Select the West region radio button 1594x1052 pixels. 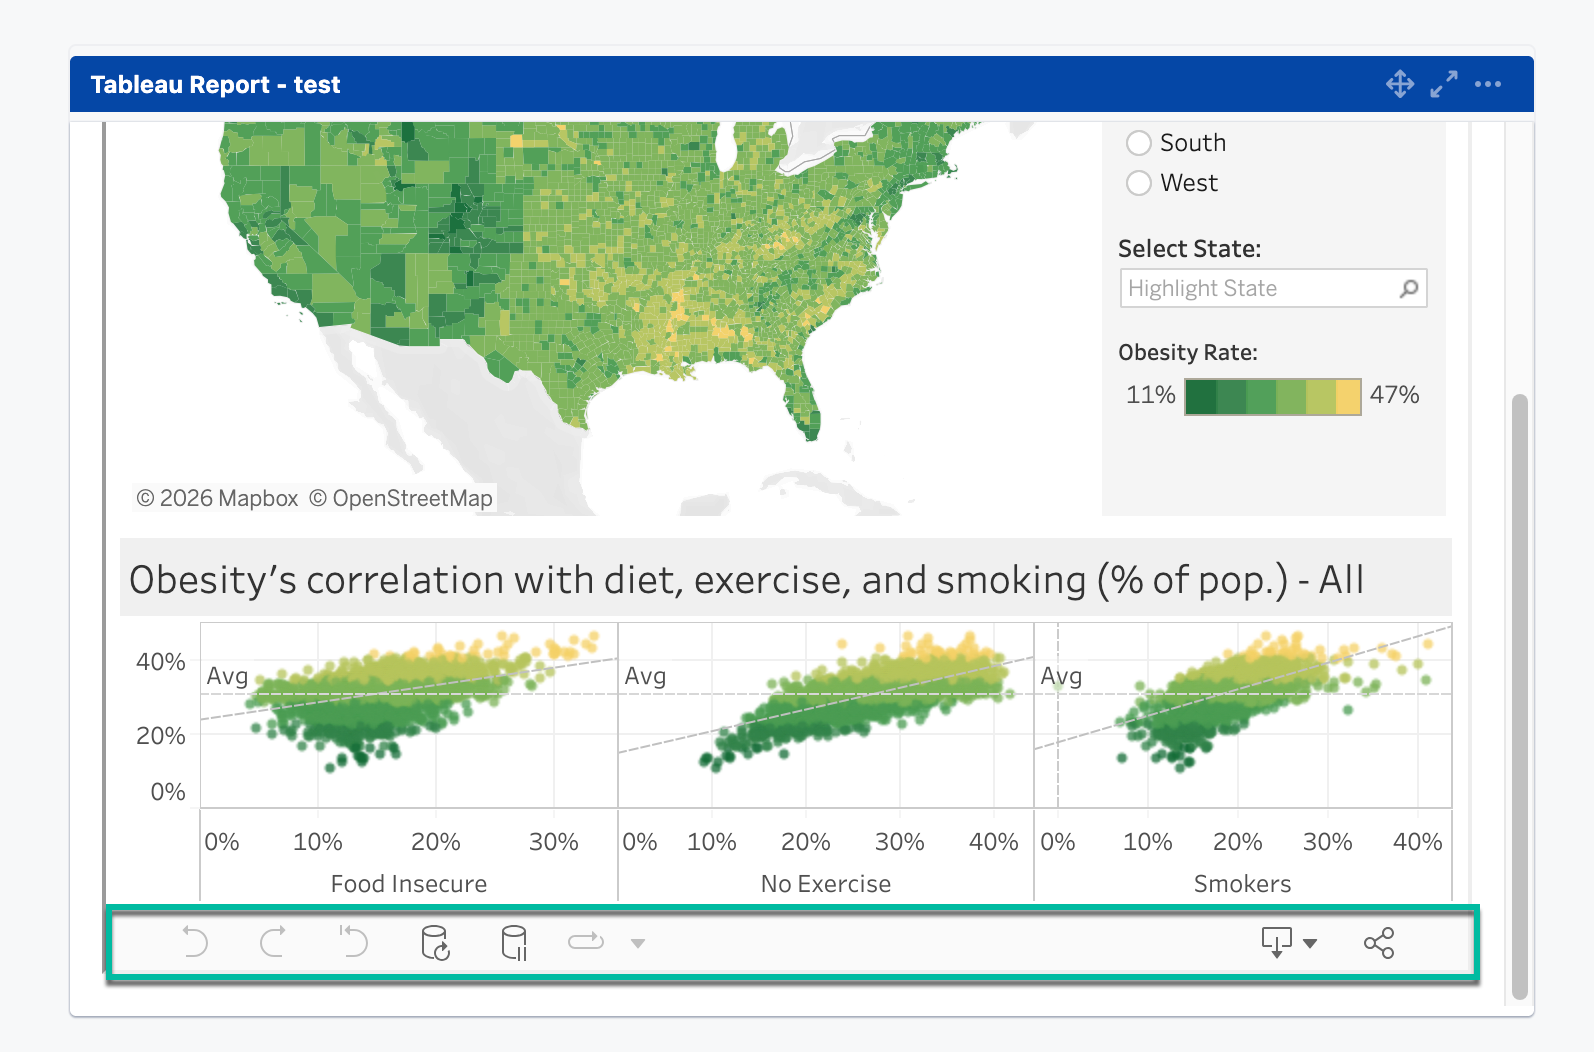pos(1139,183)
